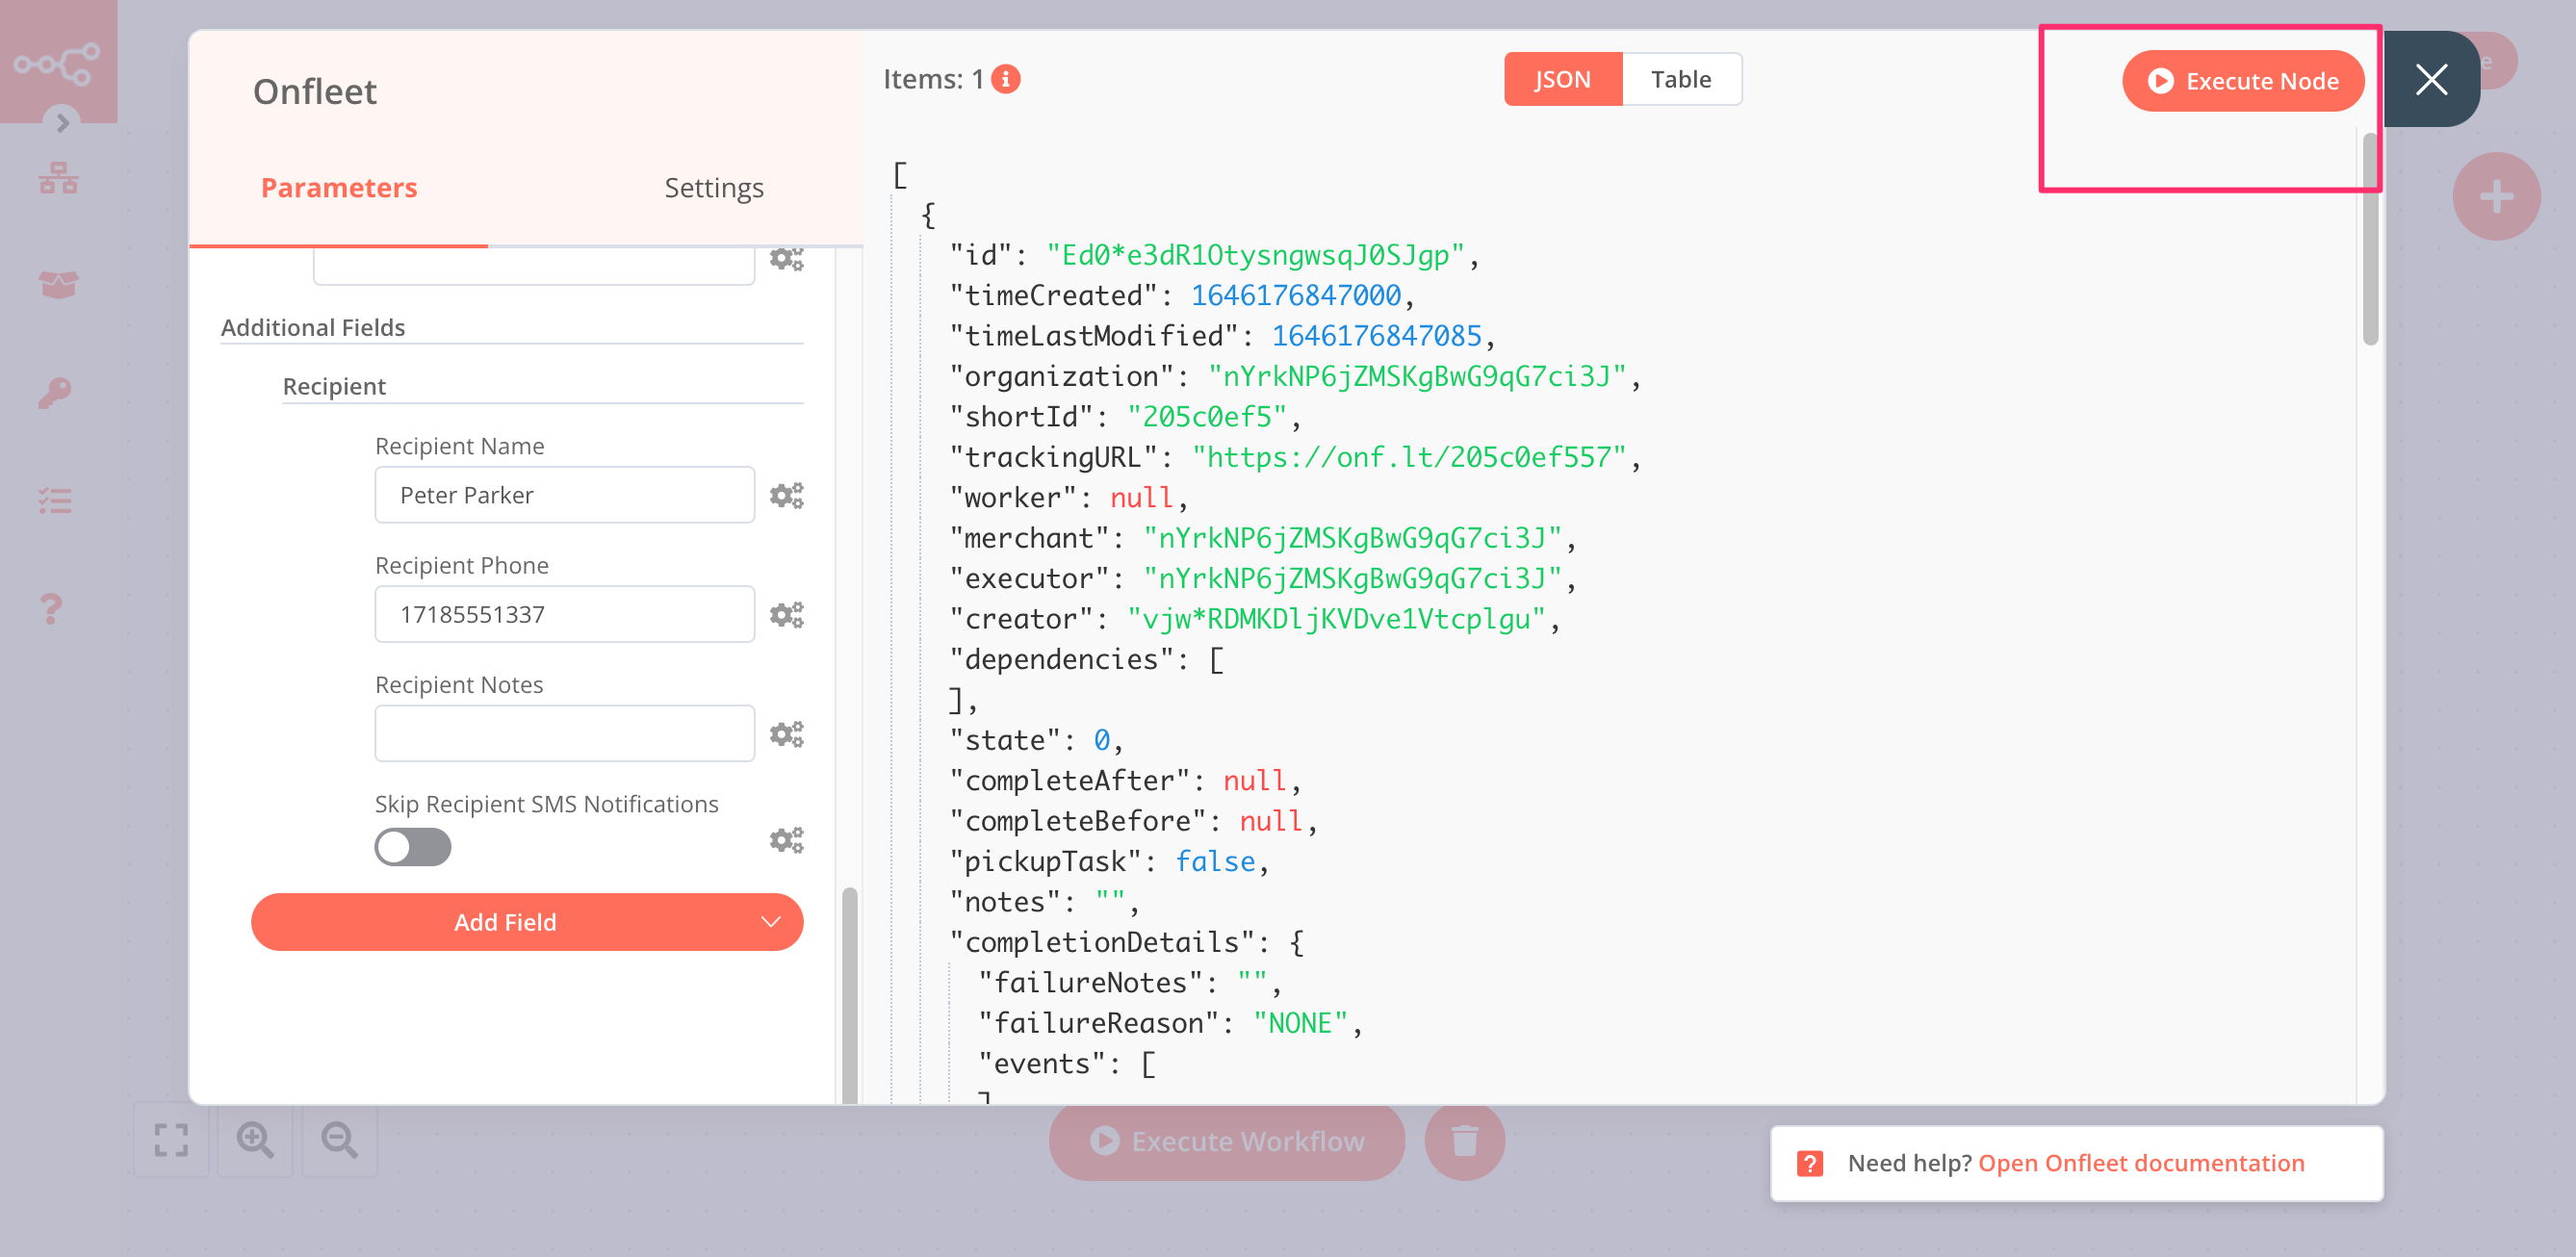Click the timeCreated value 1646176847000

[1296, 296]
